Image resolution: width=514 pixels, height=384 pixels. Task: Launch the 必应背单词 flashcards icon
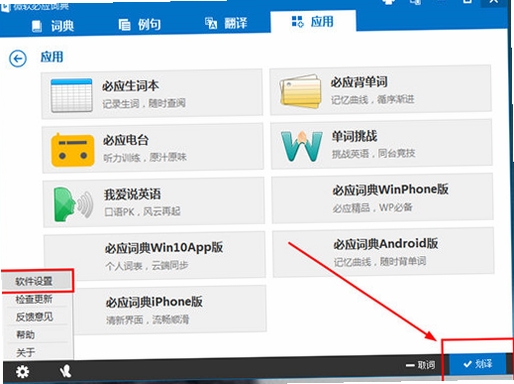[301, 91]
